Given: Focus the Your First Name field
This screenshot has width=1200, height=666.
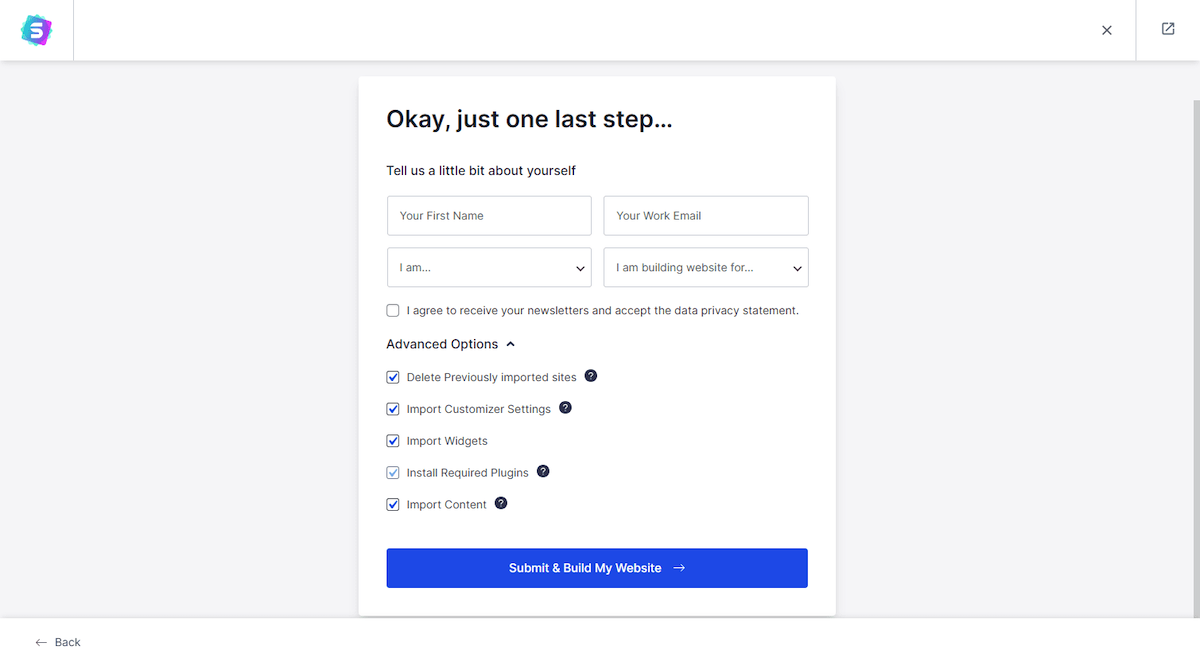Looking at the screenshot, I should point(489,216).
